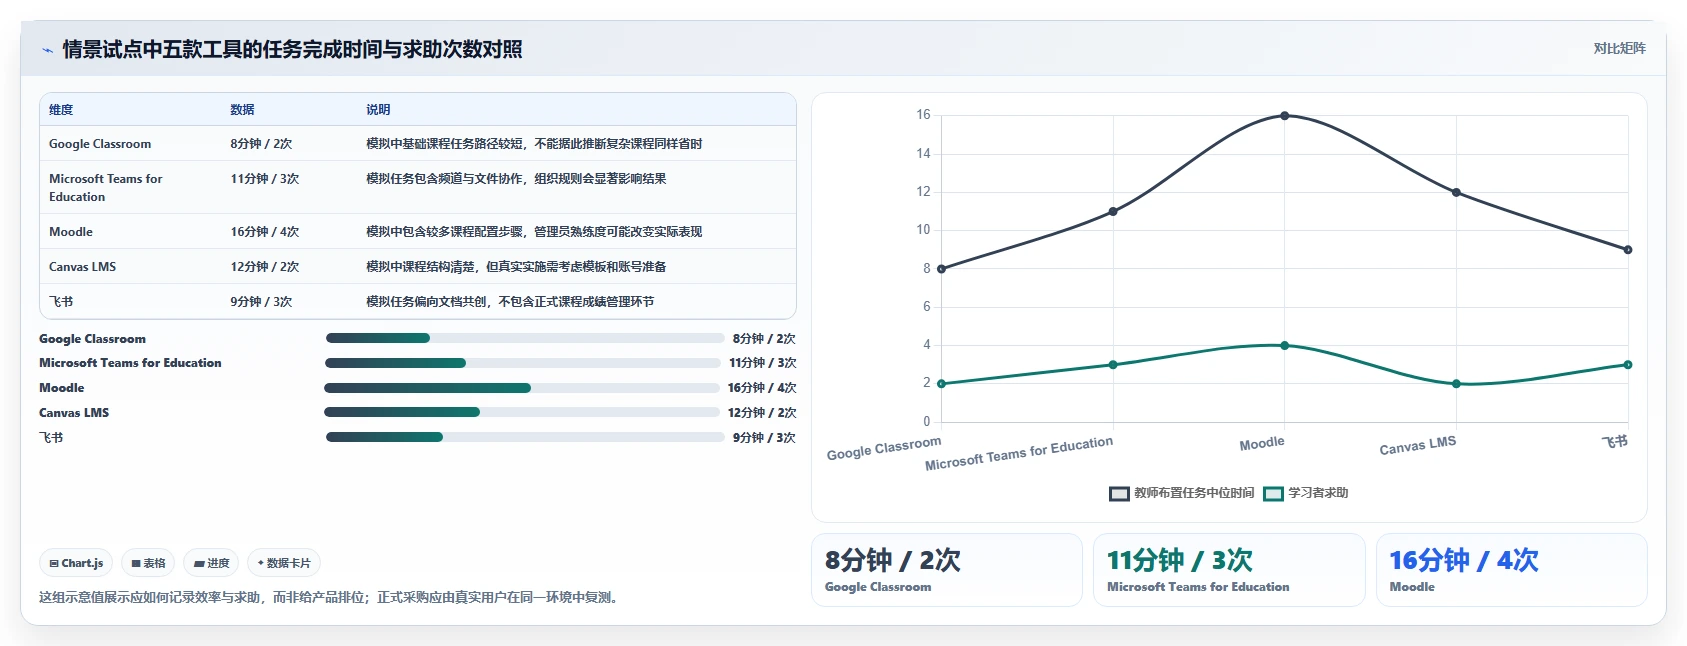Click the Canvas LMS label in the progress list
Screen dimensions: 1687x646
[x=74, y=413]
